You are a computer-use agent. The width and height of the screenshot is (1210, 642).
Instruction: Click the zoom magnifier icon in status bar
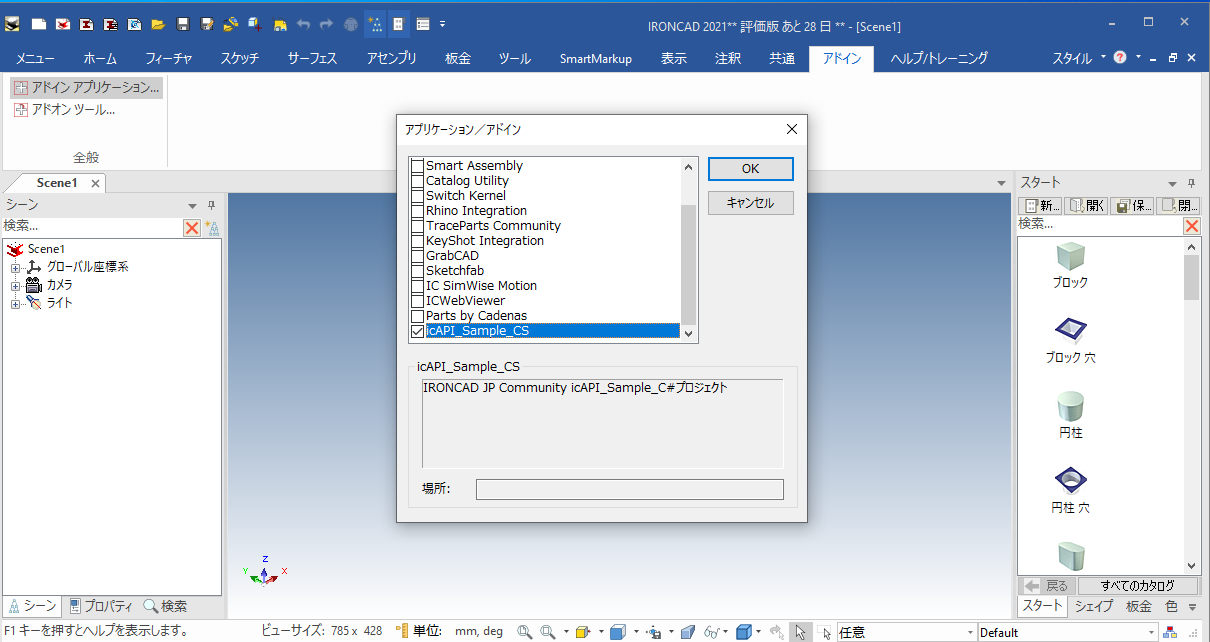(524, 632)
